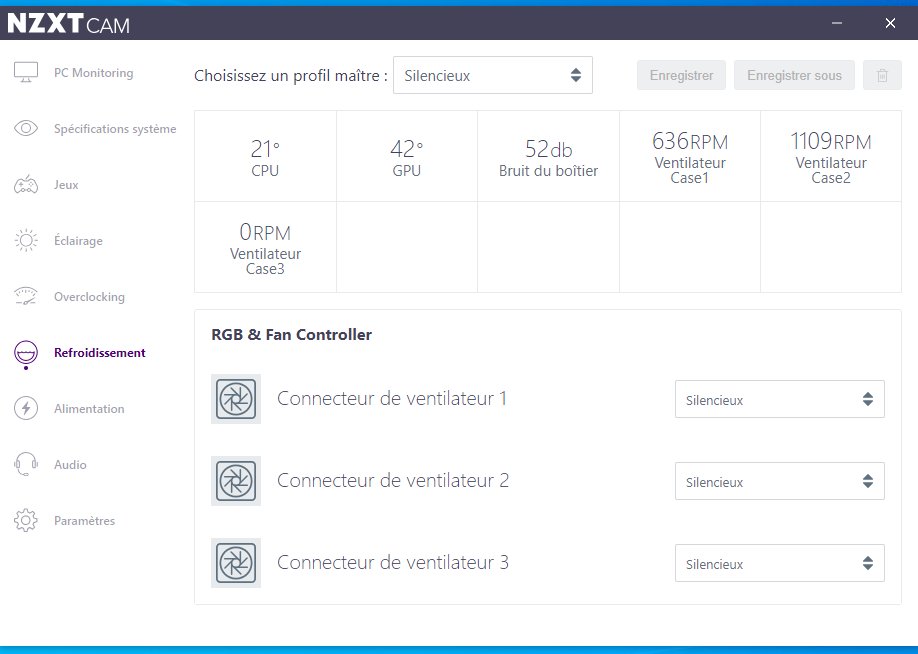The width and height of the screenshot is (918, 654).
Task: Click the Alimentation lightning bolt icon
Action: coord(26,409)
